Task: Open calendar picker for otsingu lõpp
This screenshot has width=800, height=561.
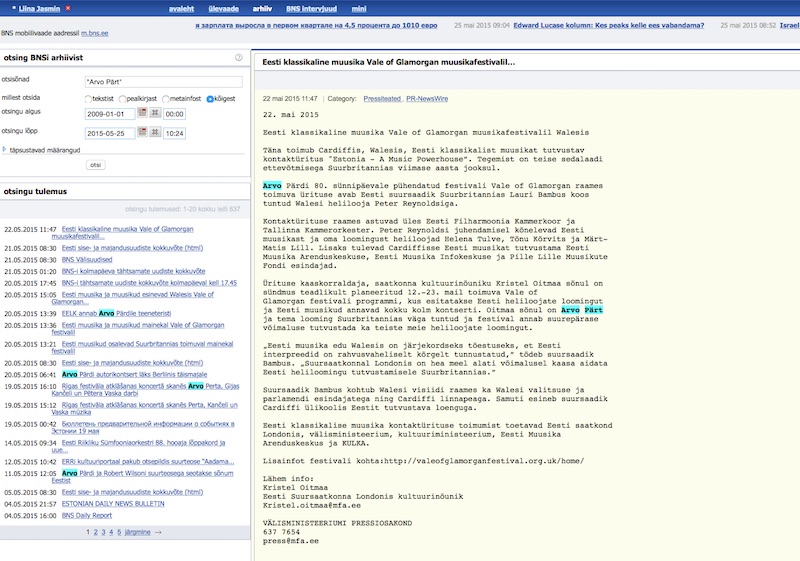Action: [x=142, y=132]
